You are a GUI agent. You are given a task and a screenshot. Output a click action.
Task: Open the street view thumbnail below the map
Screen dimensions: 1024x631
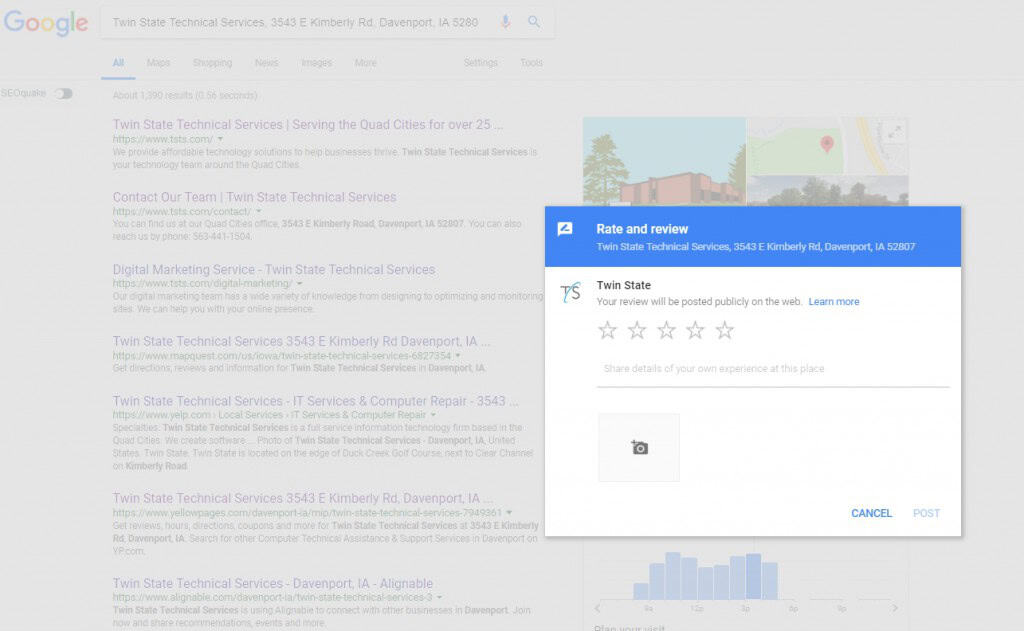[827, 191]
